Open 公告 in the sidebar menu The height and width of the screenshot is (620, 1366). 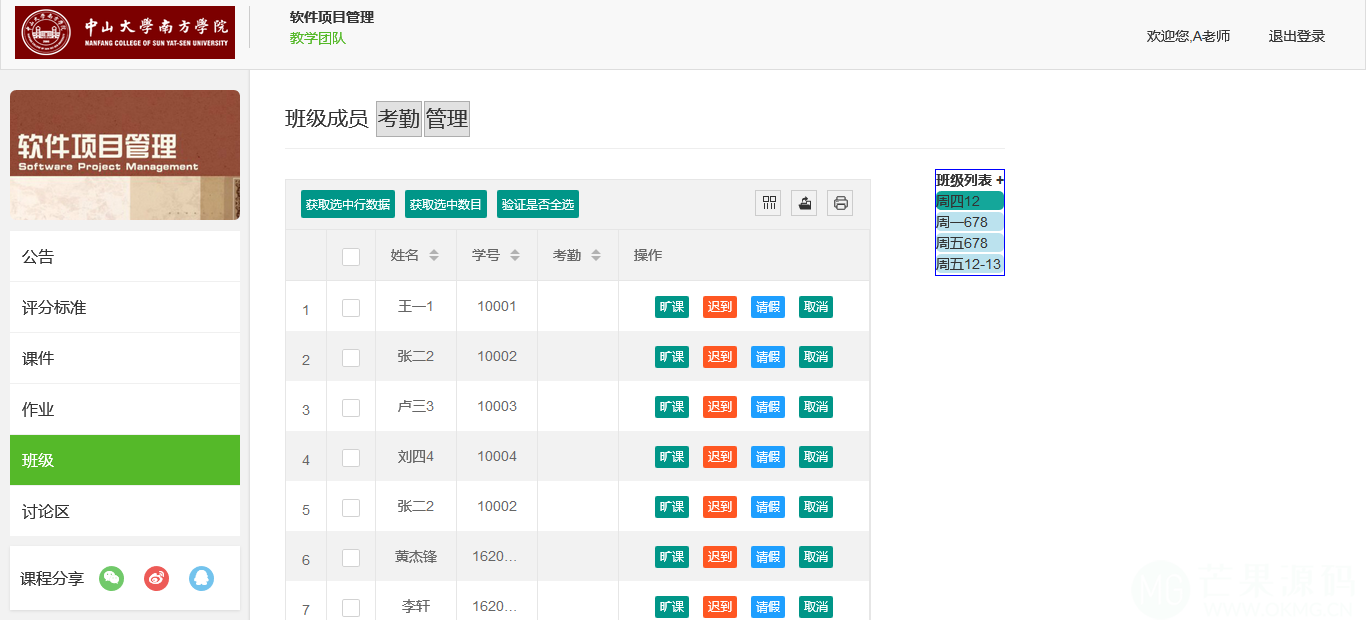[125, 257]
